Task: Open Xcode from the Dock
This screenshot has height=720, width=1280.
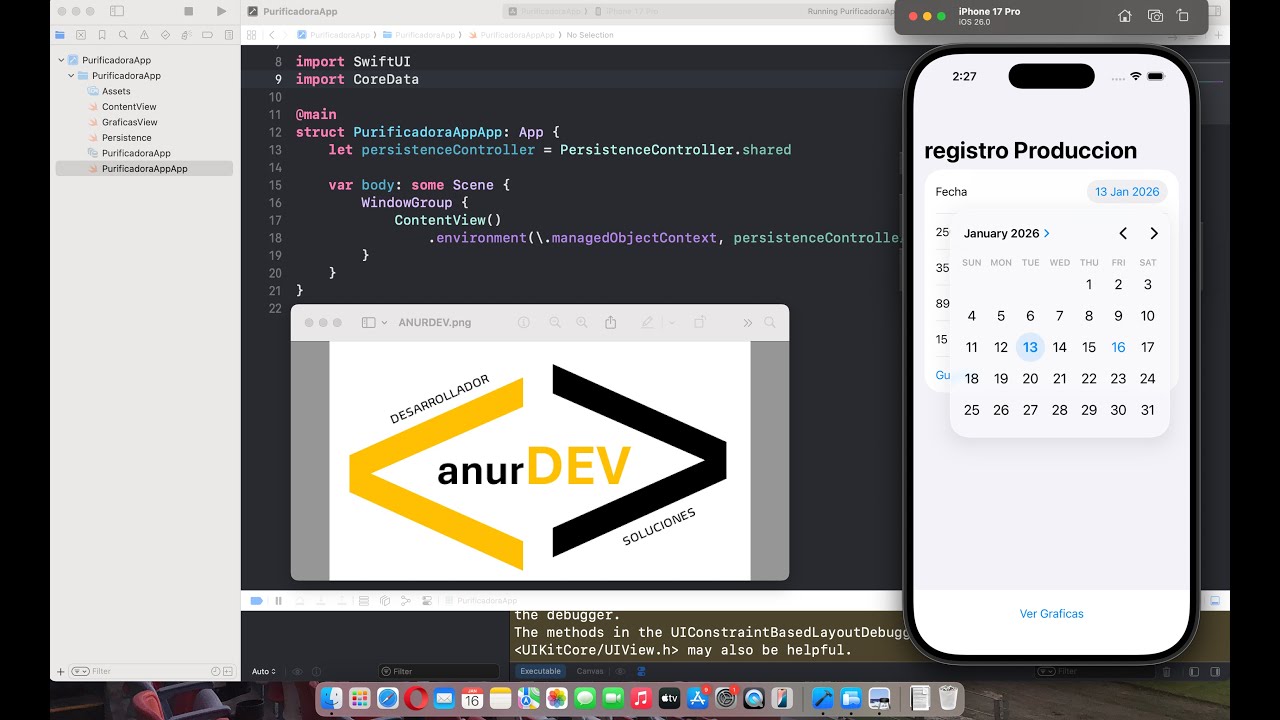Action: pyautogui.click(x=822, y=698)
